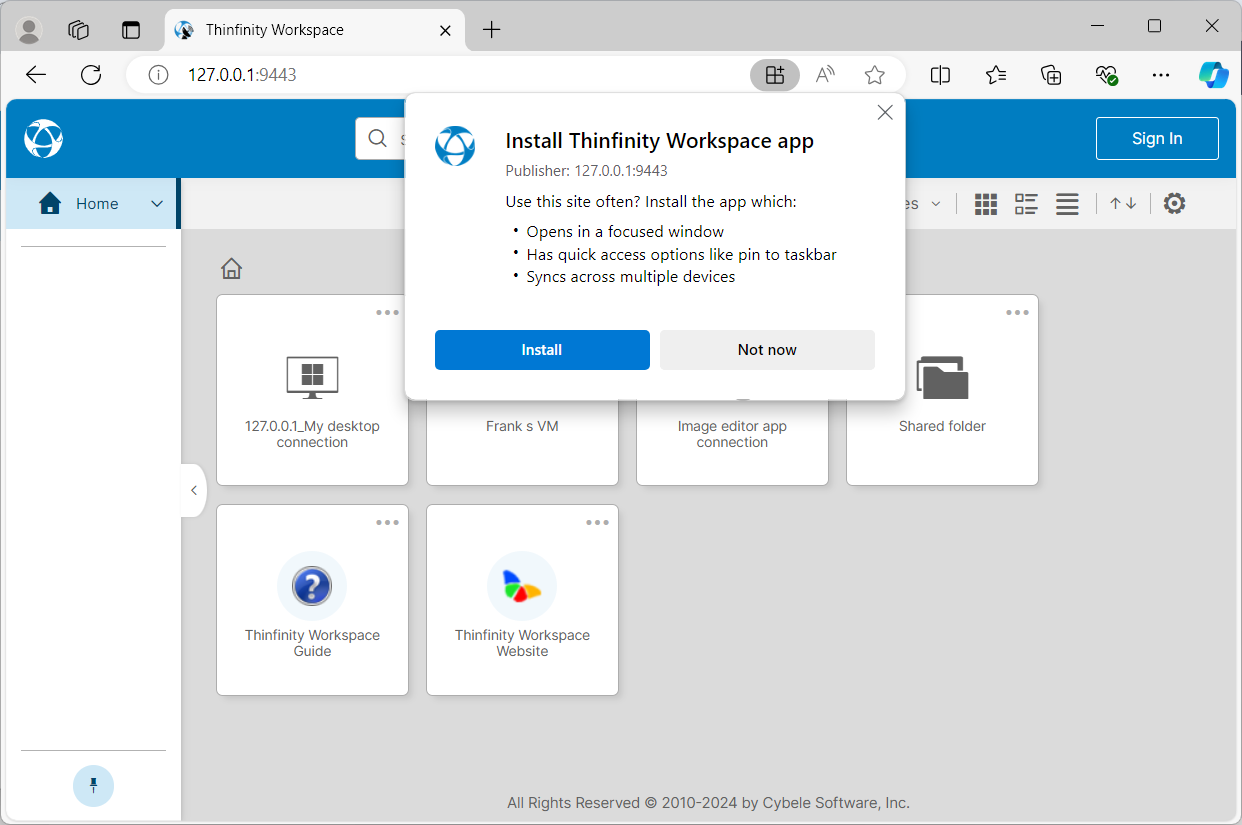
Task: Open options for Thinfinity Workspace Website card
Action: point(597,523)
